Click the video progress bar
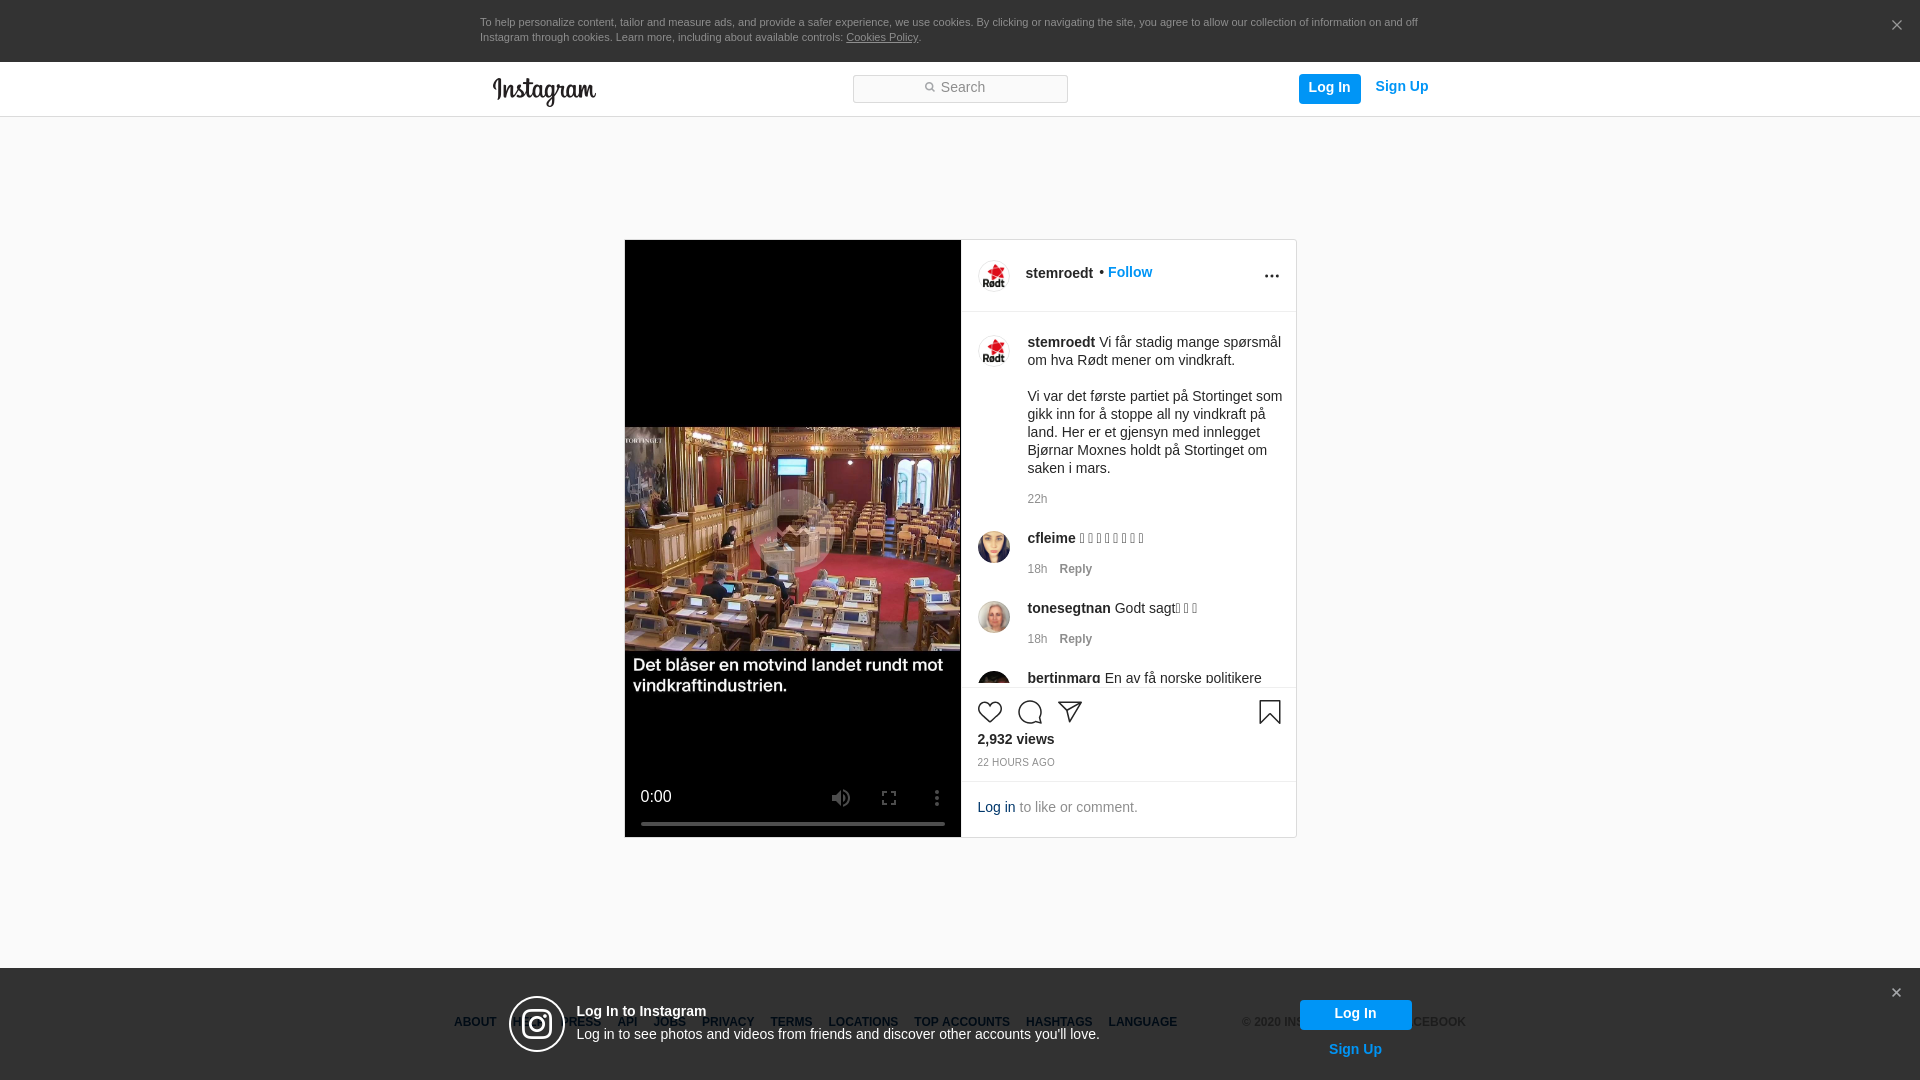Viewport: 1920px width, 1080px height. click(x=792, y=824)
